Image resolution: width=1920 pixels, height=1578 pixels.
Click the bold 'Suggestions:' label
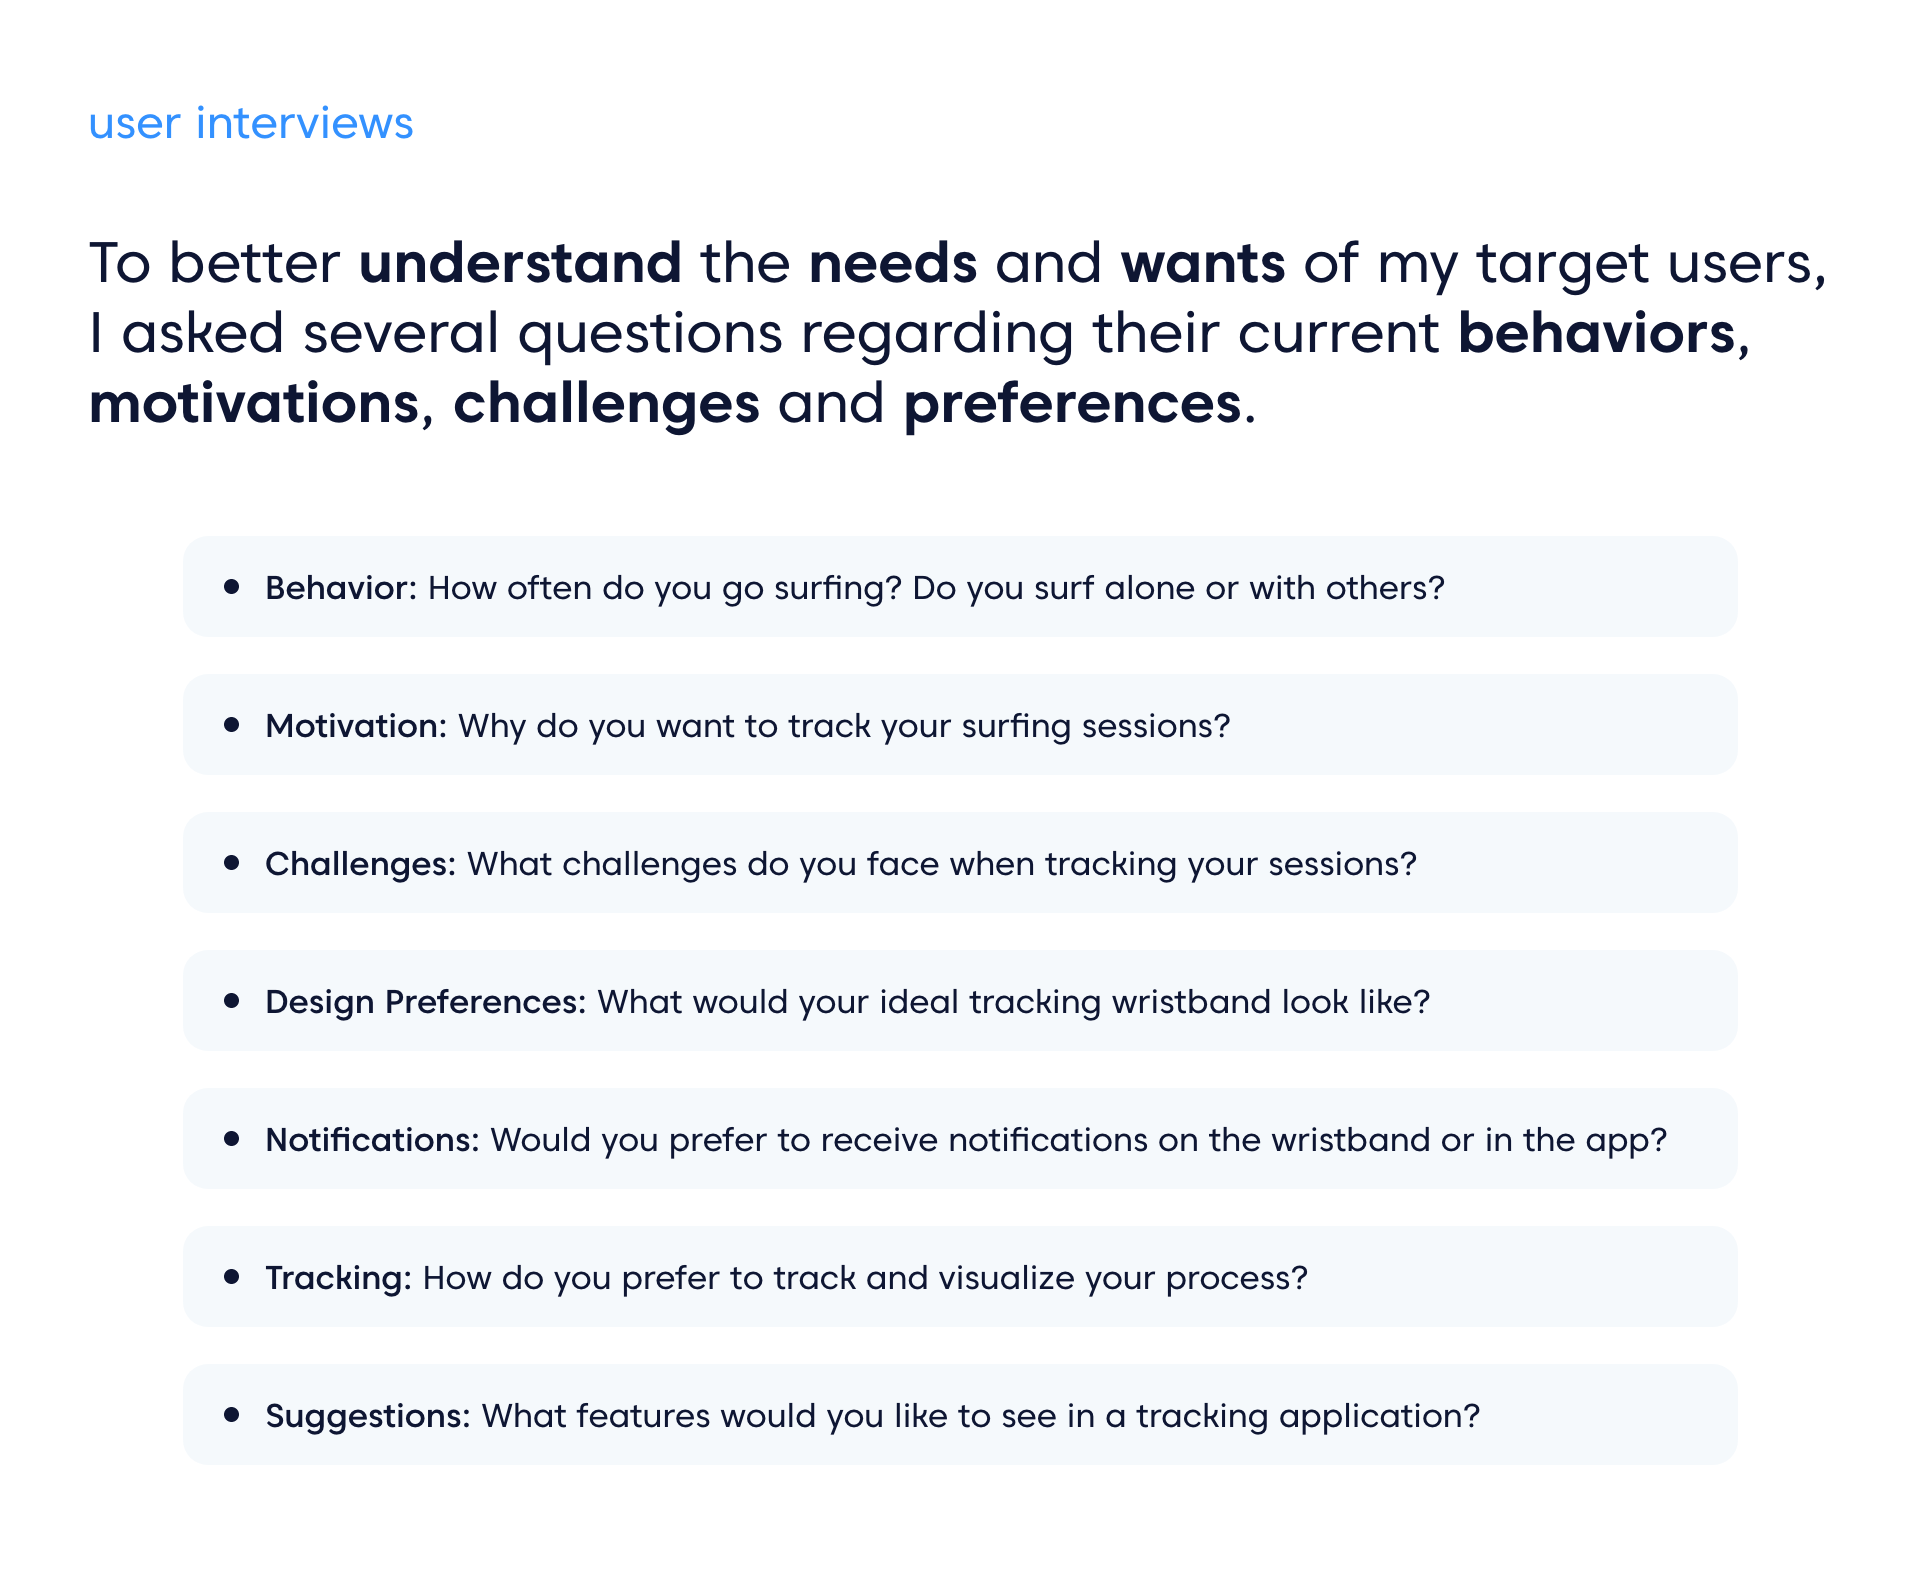(368, 1416)
